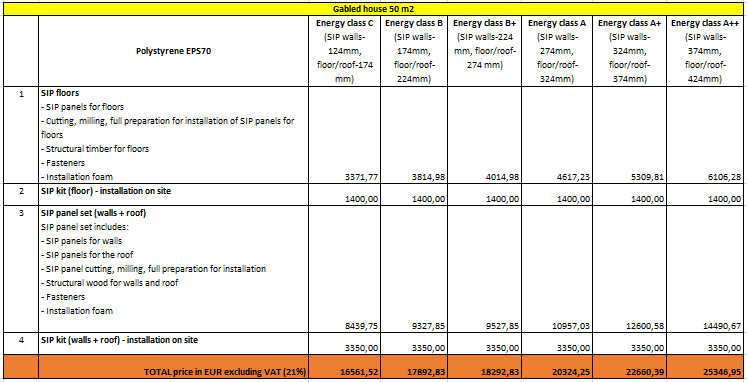The image size is (747, 382).
Task: Select the Energy class A++ header cell
Action: point(705,51)
